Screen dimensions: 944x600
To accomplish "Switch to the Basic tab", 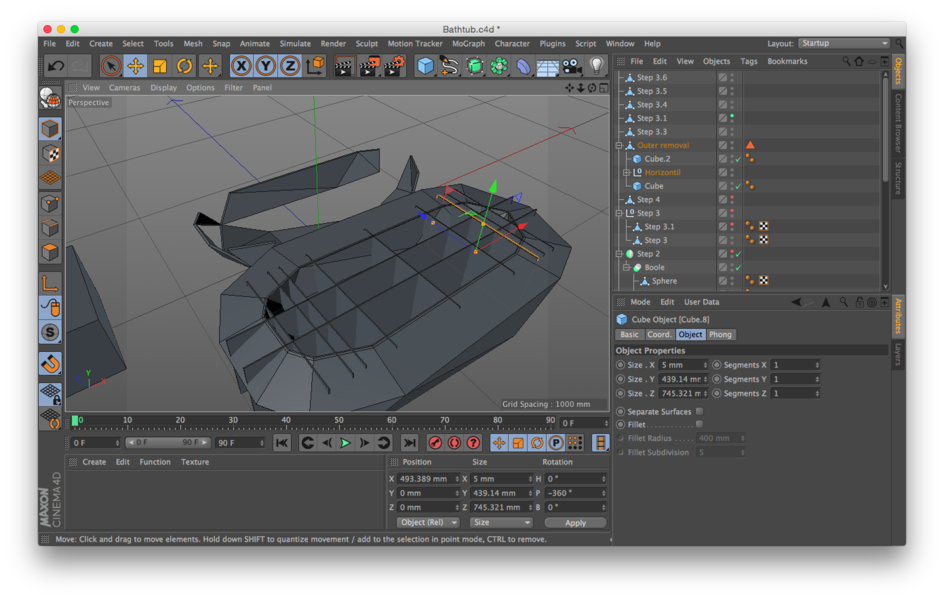I will click(x=629, y=335).
